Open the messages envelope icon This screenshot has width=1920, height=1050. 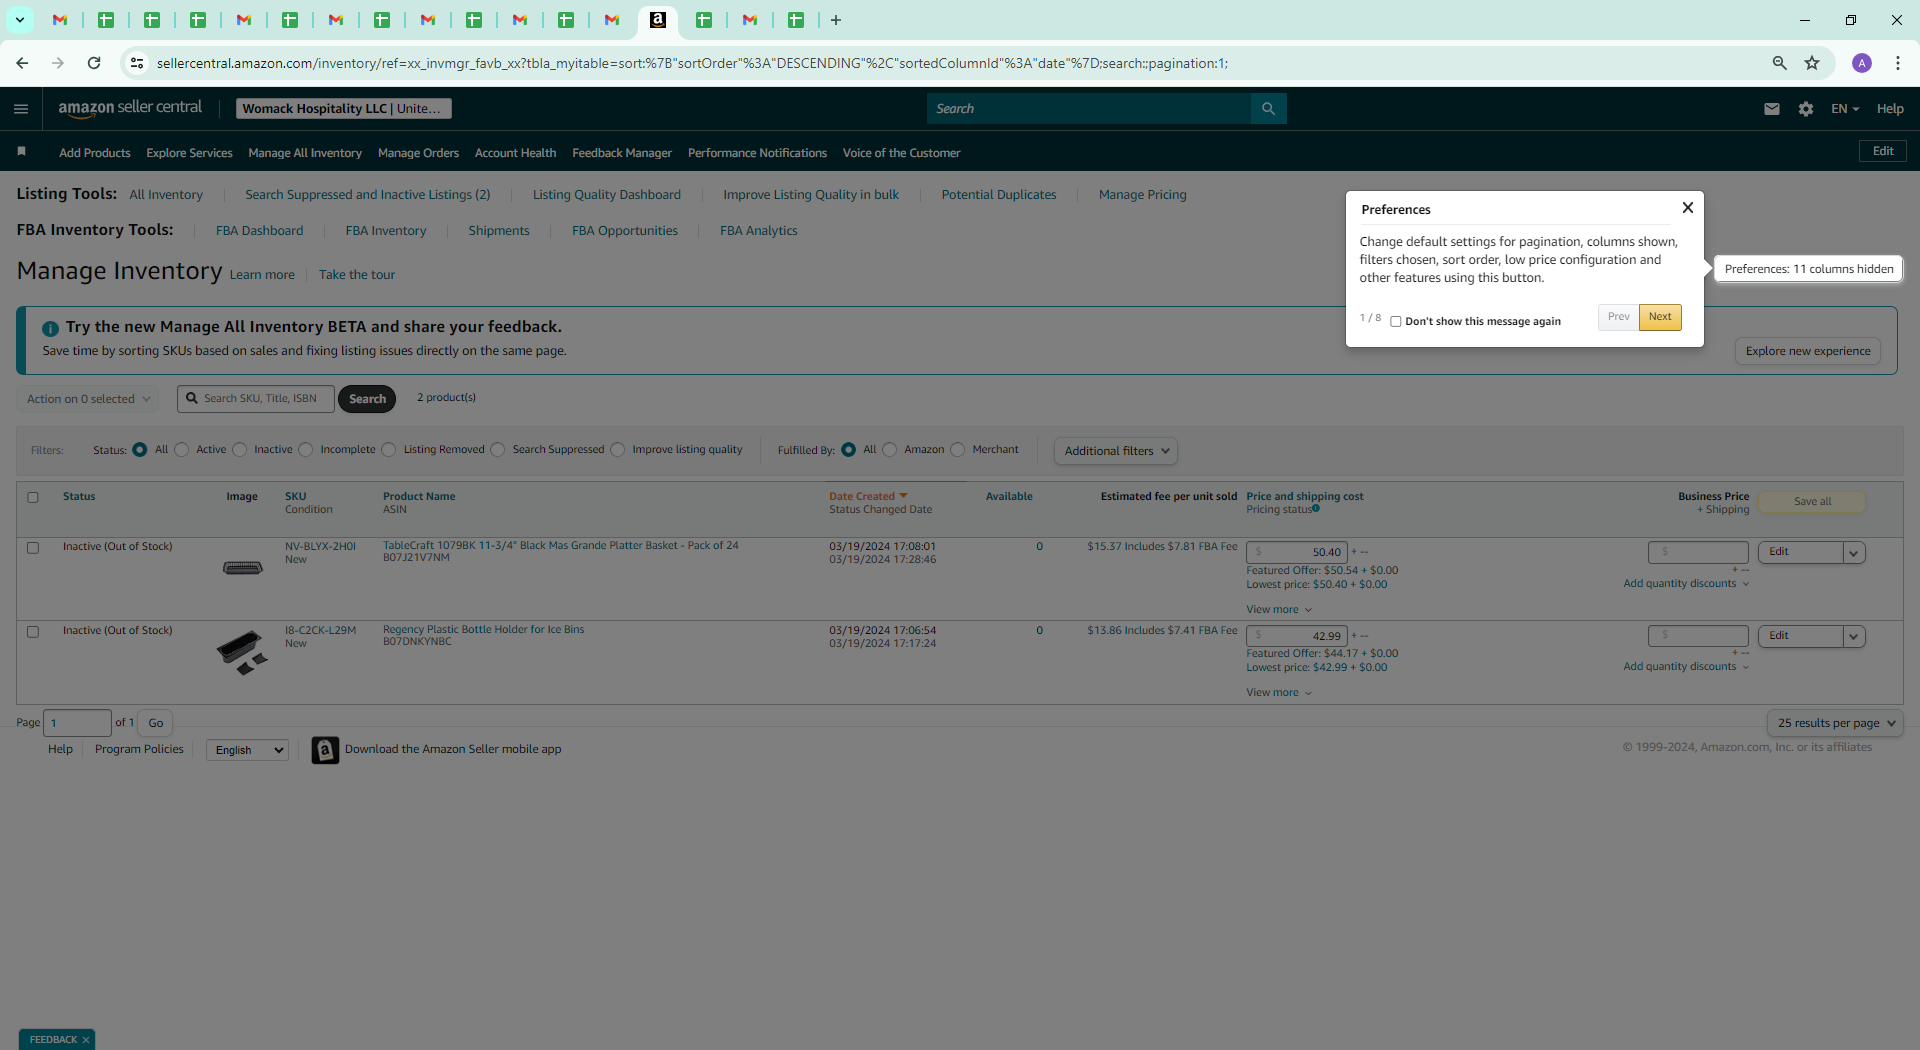pyautogui.click(x=1772, y=109)
